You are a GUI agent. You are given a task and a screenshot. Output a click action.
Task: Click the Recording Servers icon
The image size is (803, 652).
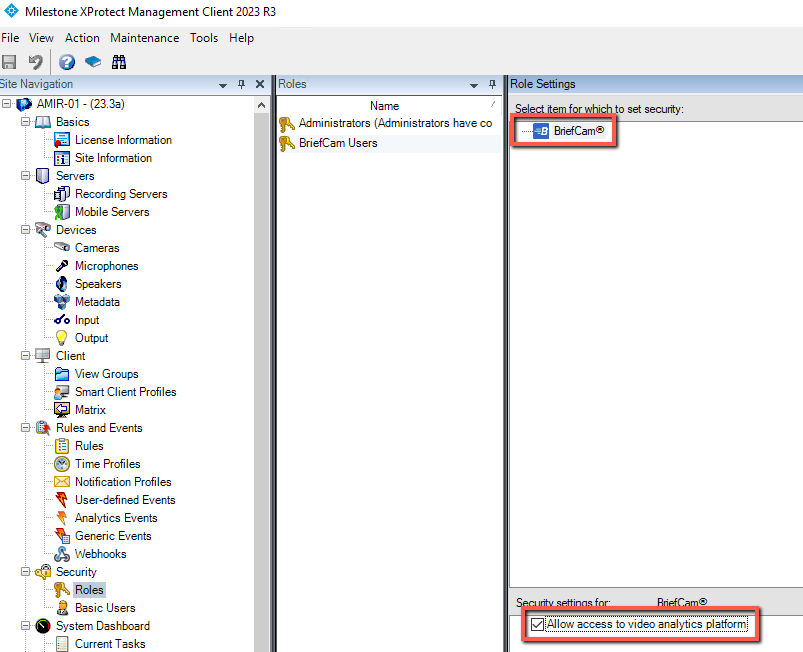[x=62, y=194]
